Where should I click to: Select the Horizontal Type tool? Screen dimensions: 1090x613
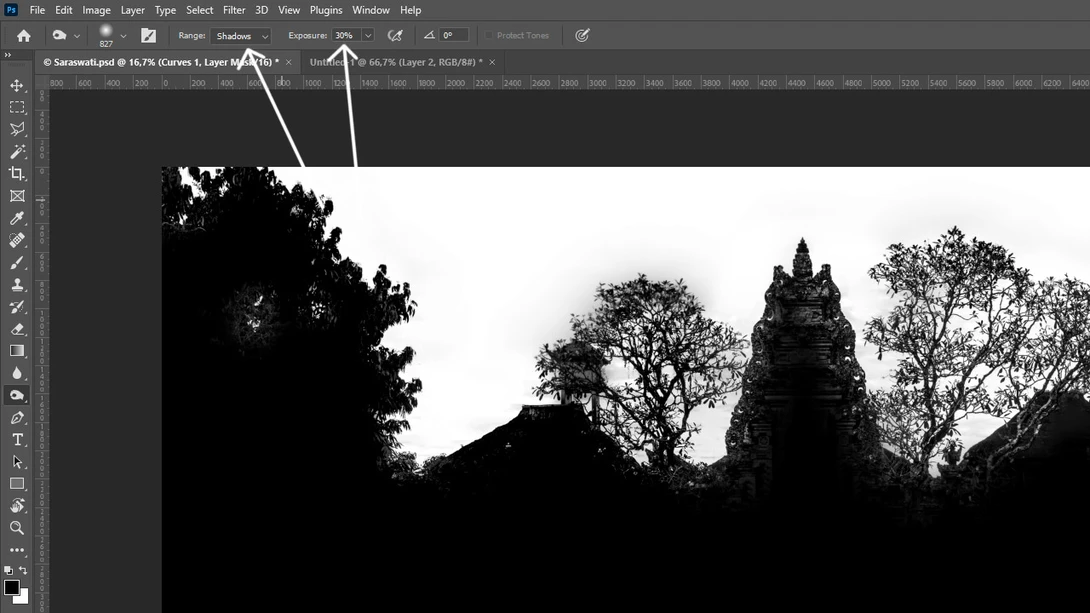point(17,439)
